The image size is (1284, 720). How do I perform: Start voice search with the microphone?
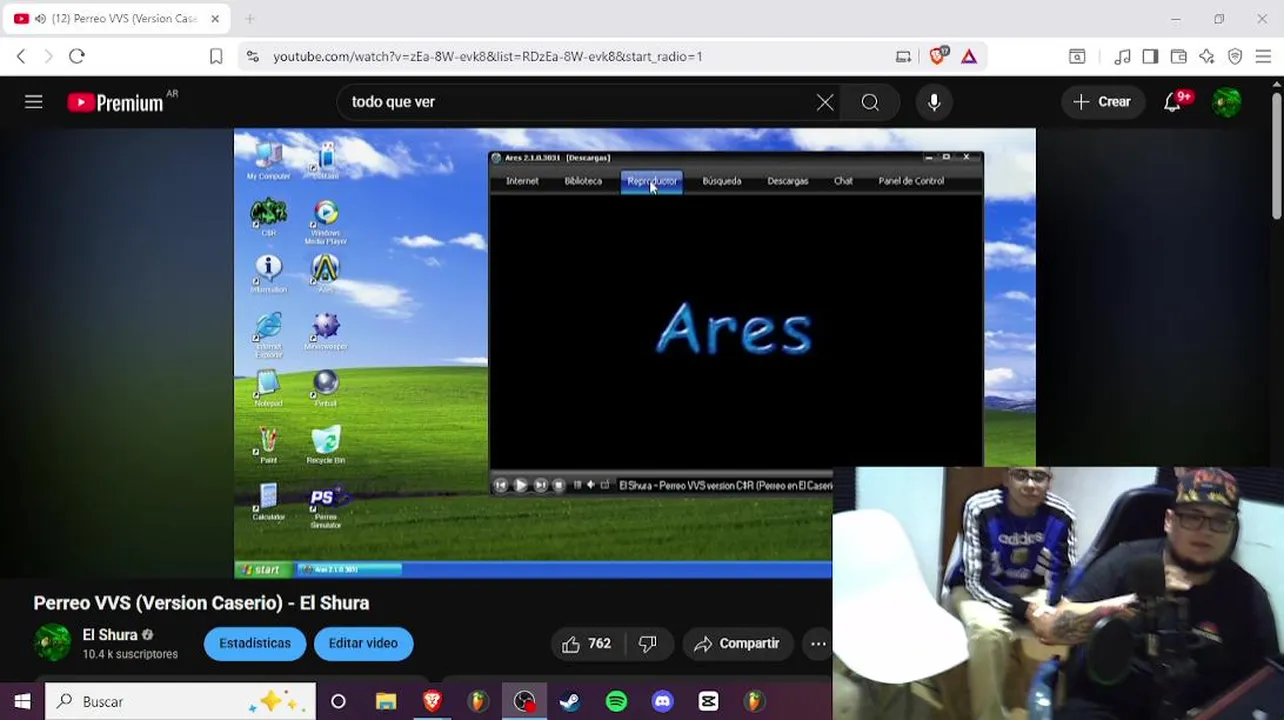934,102
